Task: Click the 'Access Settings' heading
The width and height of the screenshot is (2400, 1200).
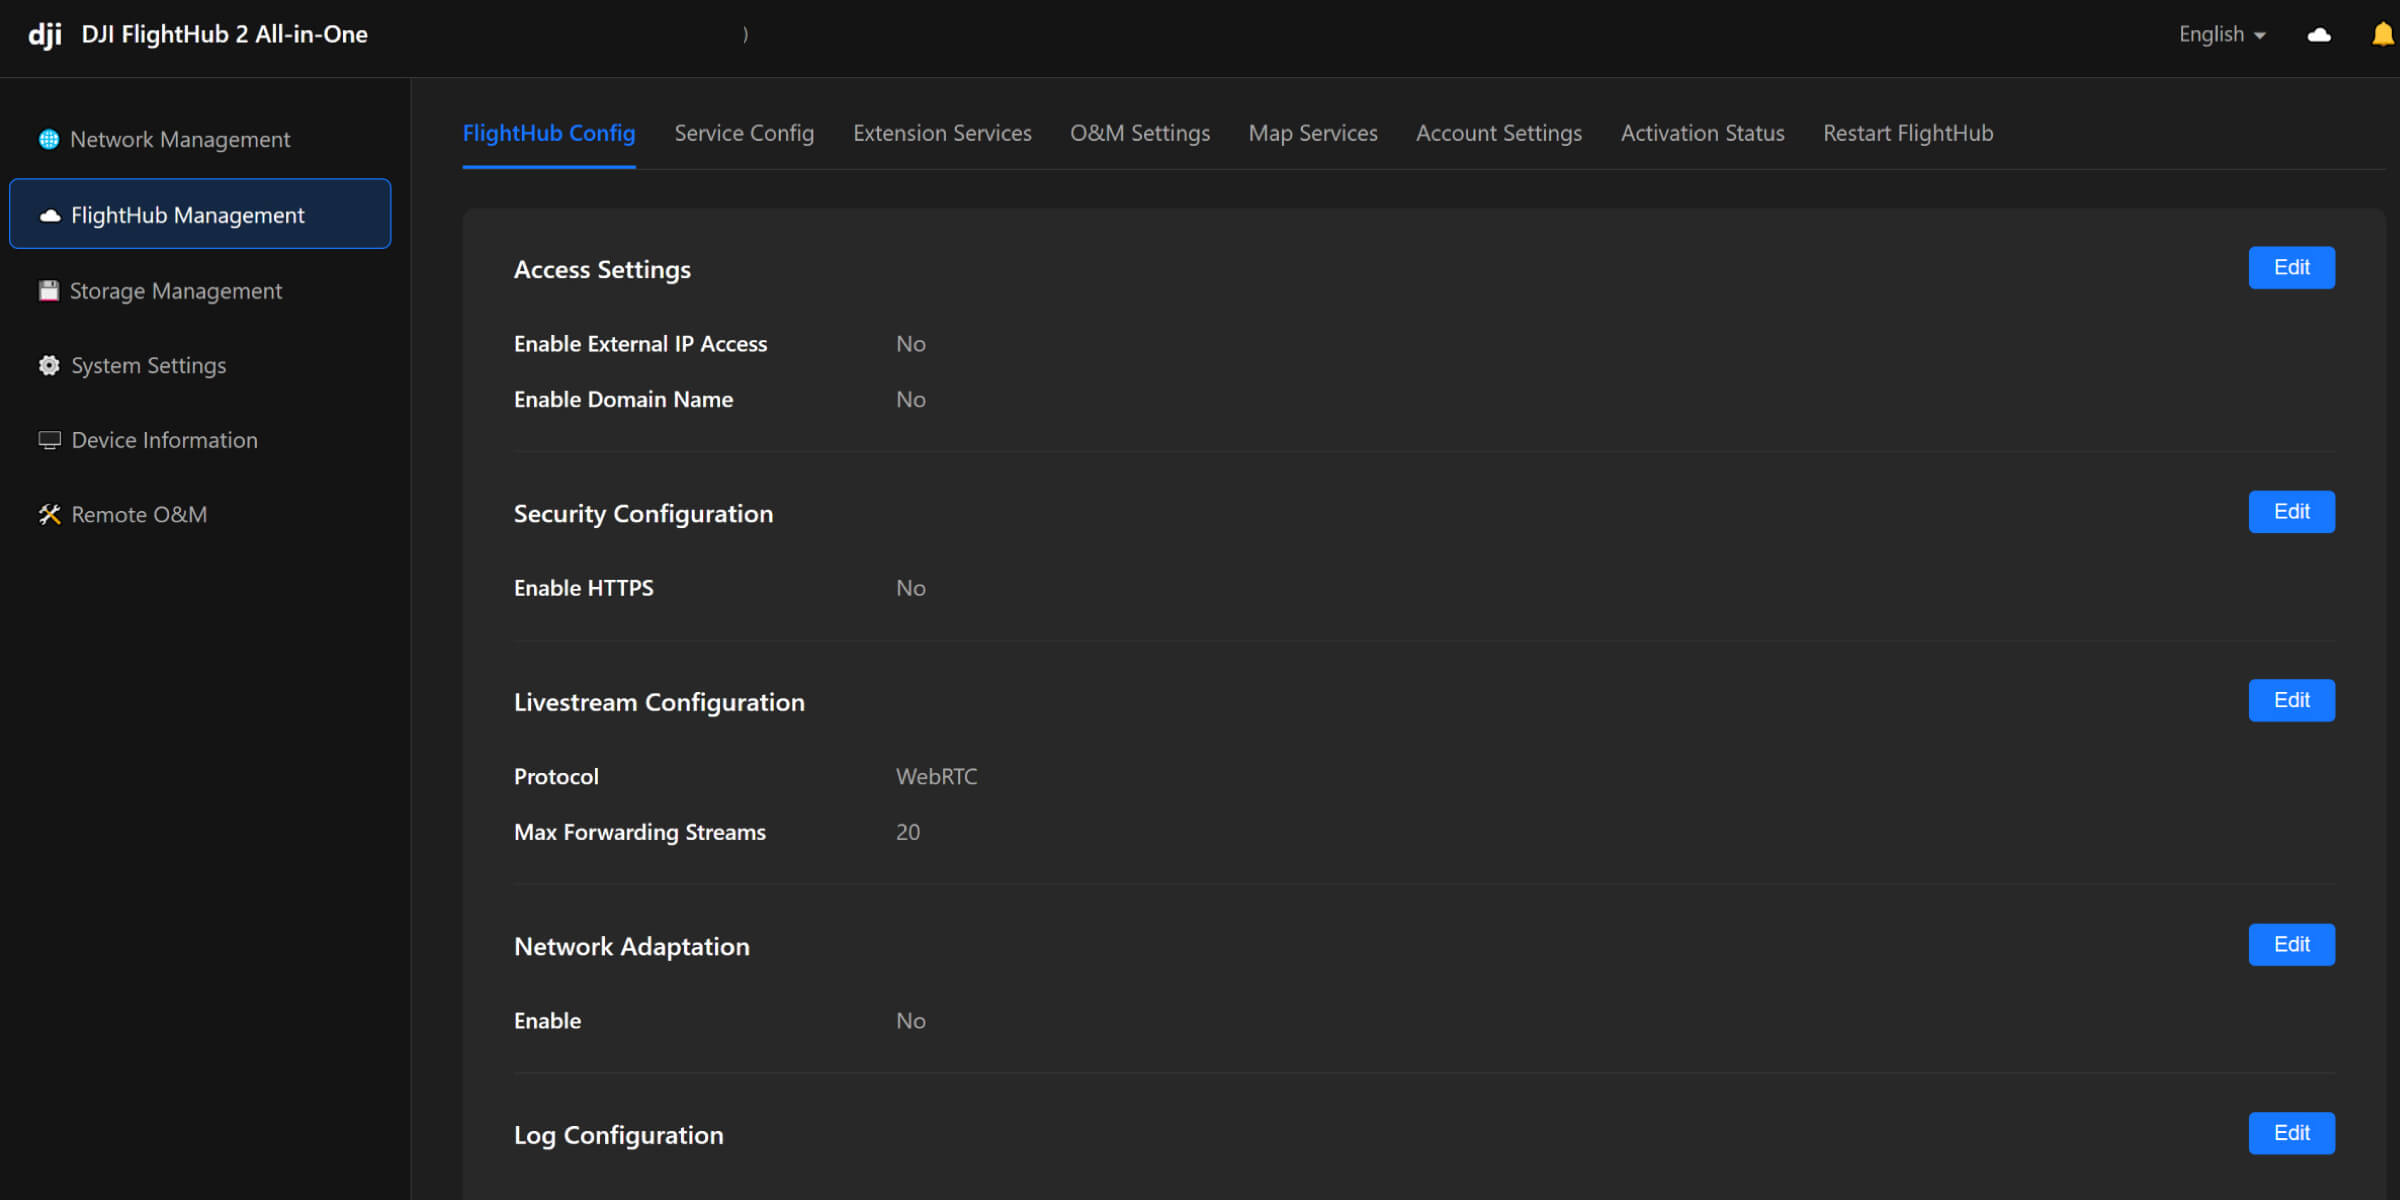Action: click(602, 270)
